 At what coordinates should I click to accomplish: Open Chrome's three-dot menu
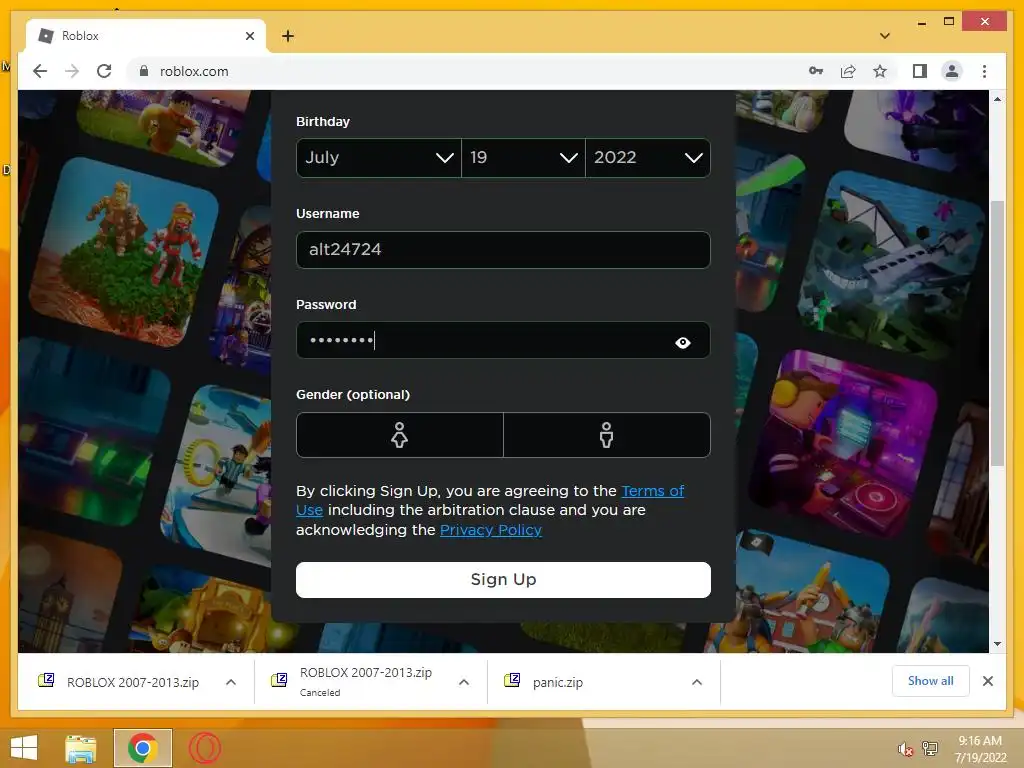coord(984,71)
